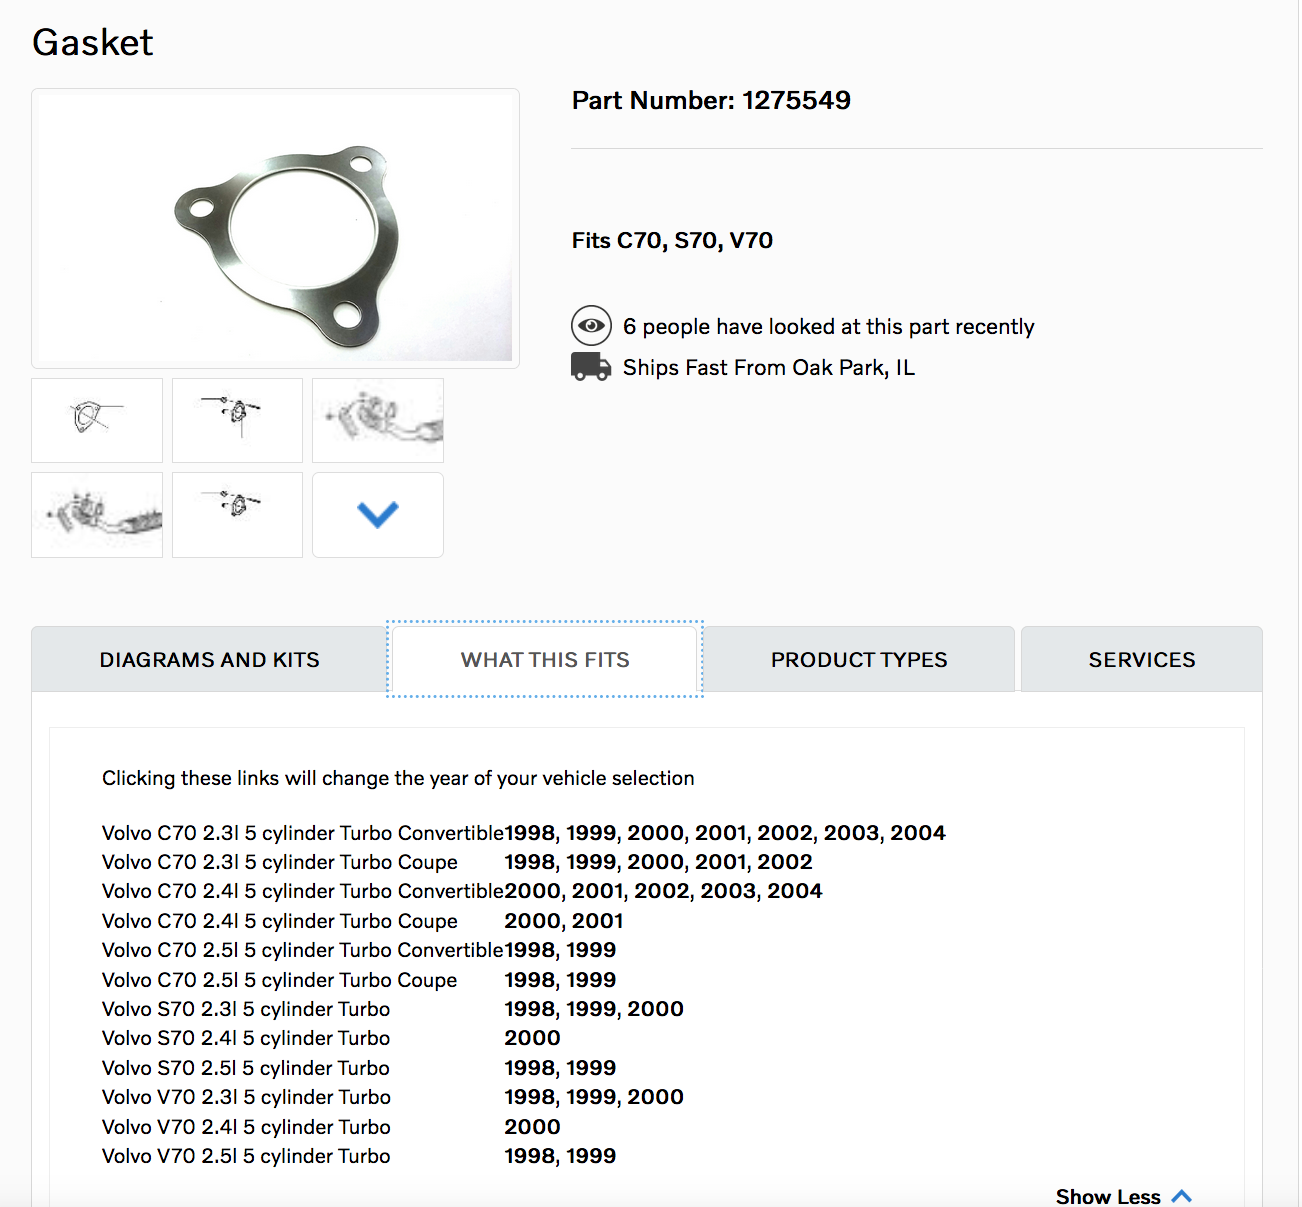
Task: Select the What This Fits tab
Action: (545, 660)
